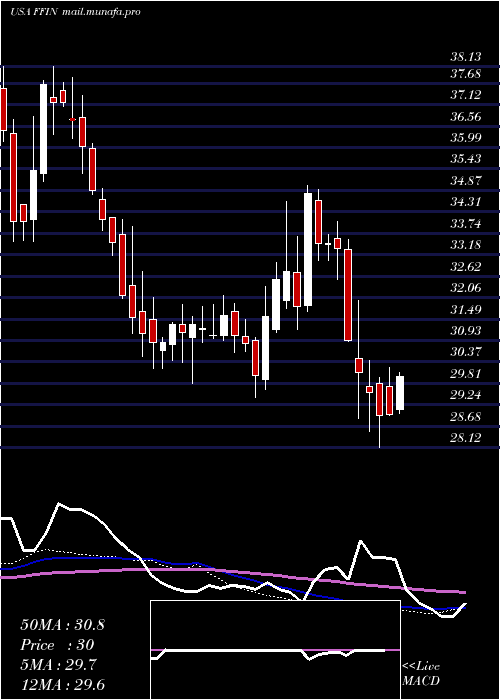Image resolution: width=500 pixels, height=700 pixels.
Task: Select the 28.68 price axis label
Action: 466,417
